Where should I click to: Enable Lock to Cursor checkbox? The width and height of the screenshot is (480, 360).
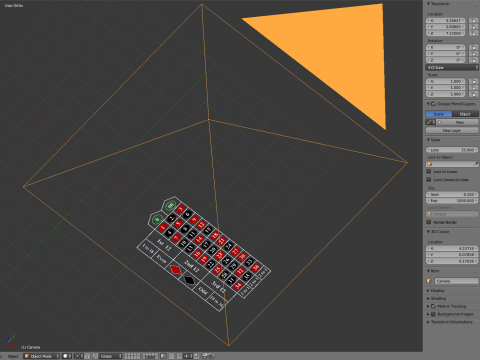click(429, 171)
